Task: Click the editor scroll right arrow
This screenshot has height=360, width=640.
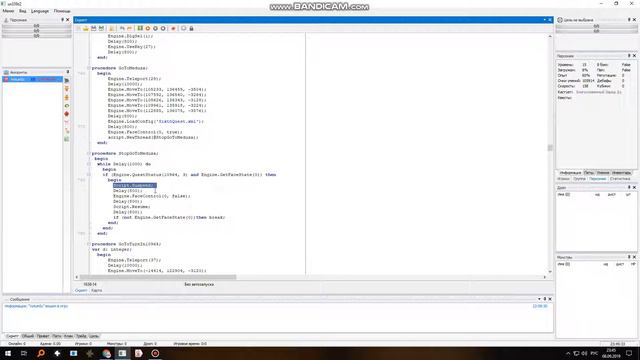Action: (x=544, y=277)
